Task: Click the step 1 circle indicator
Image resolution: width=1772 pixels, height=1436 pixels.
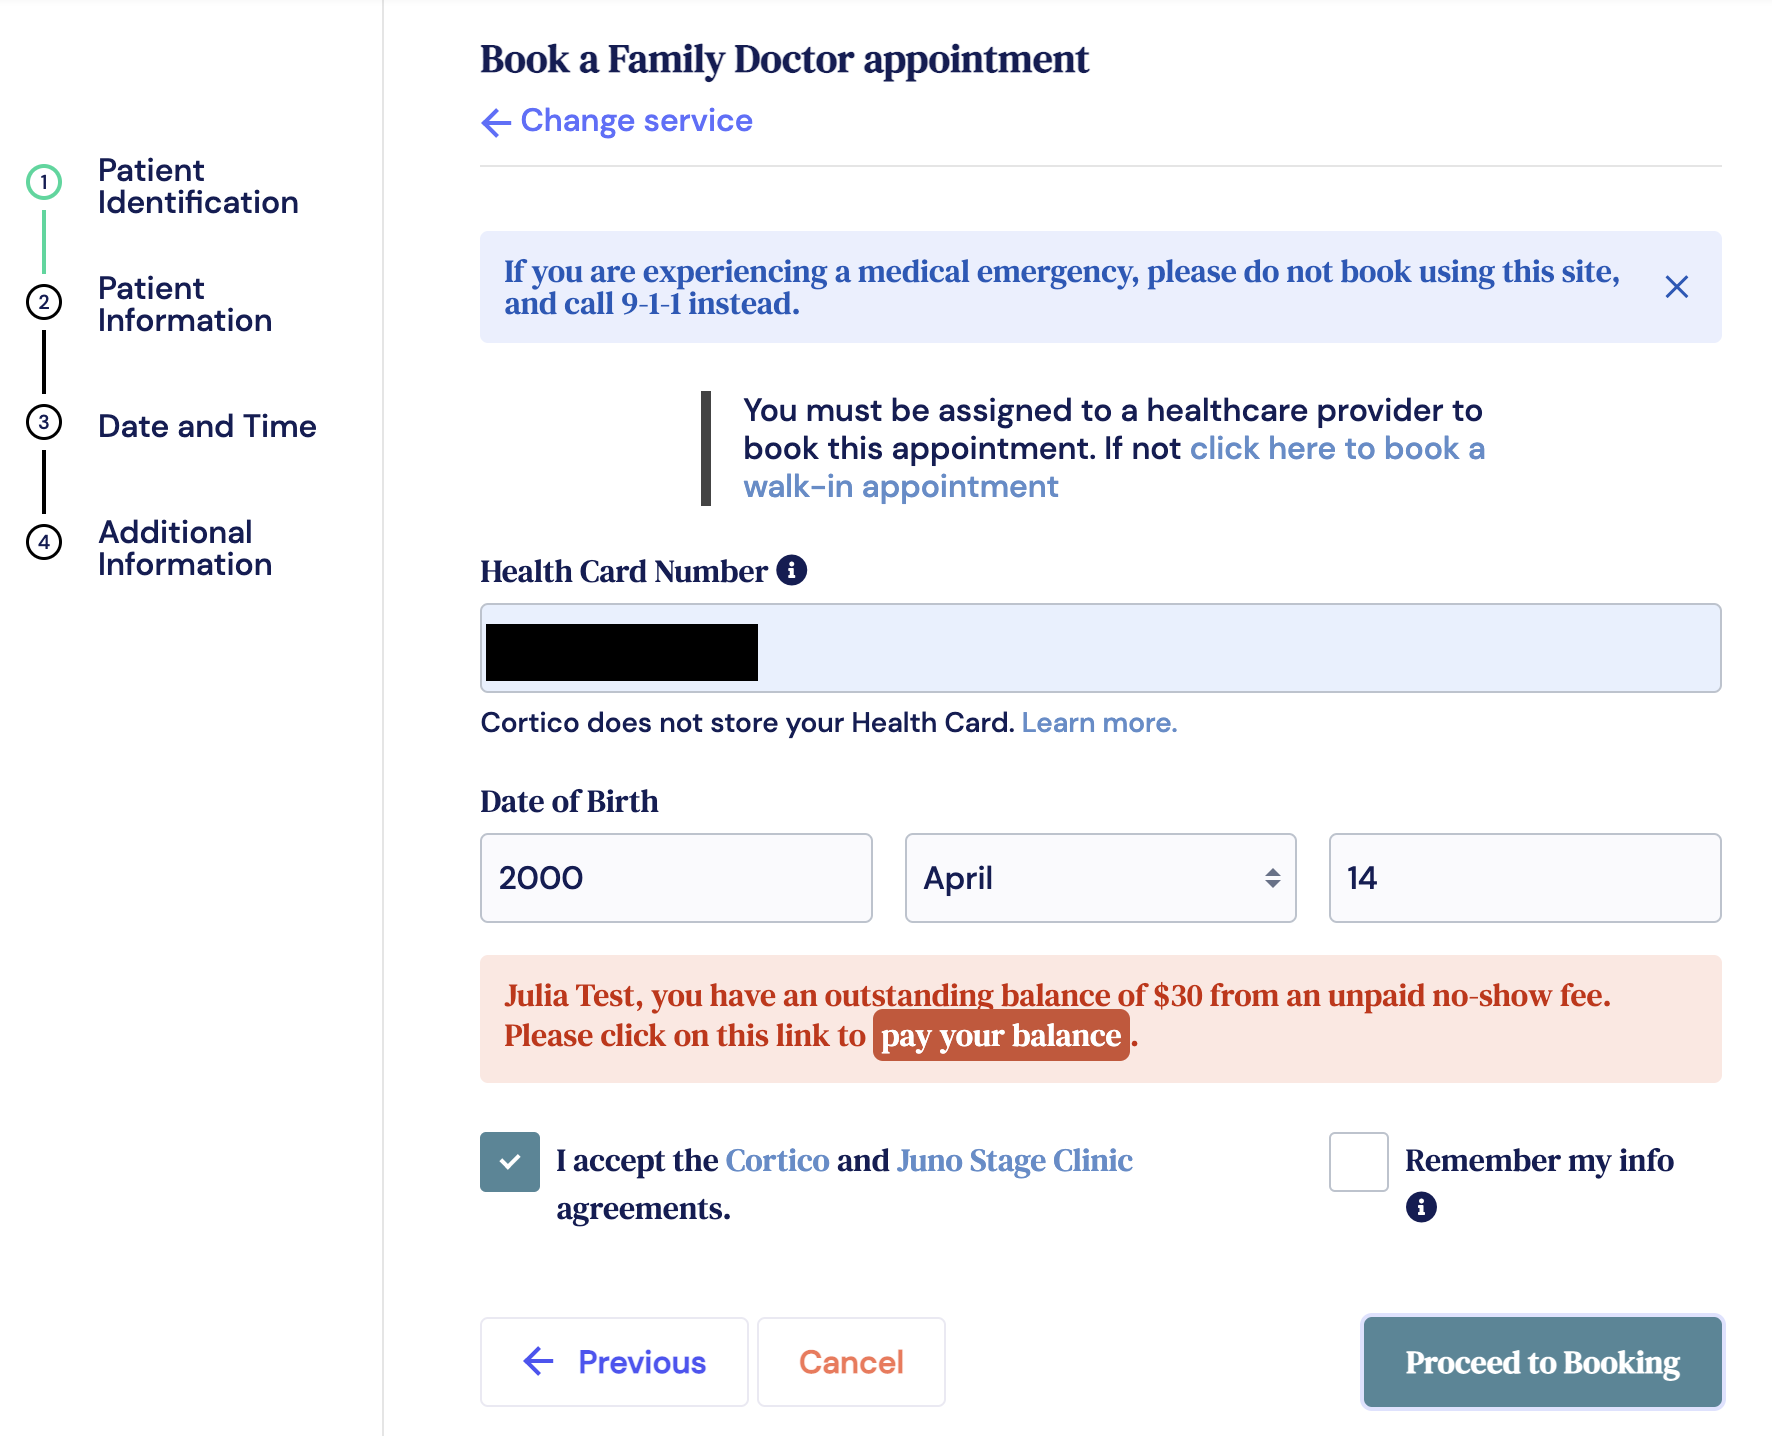Action: [x=44, y=182]
